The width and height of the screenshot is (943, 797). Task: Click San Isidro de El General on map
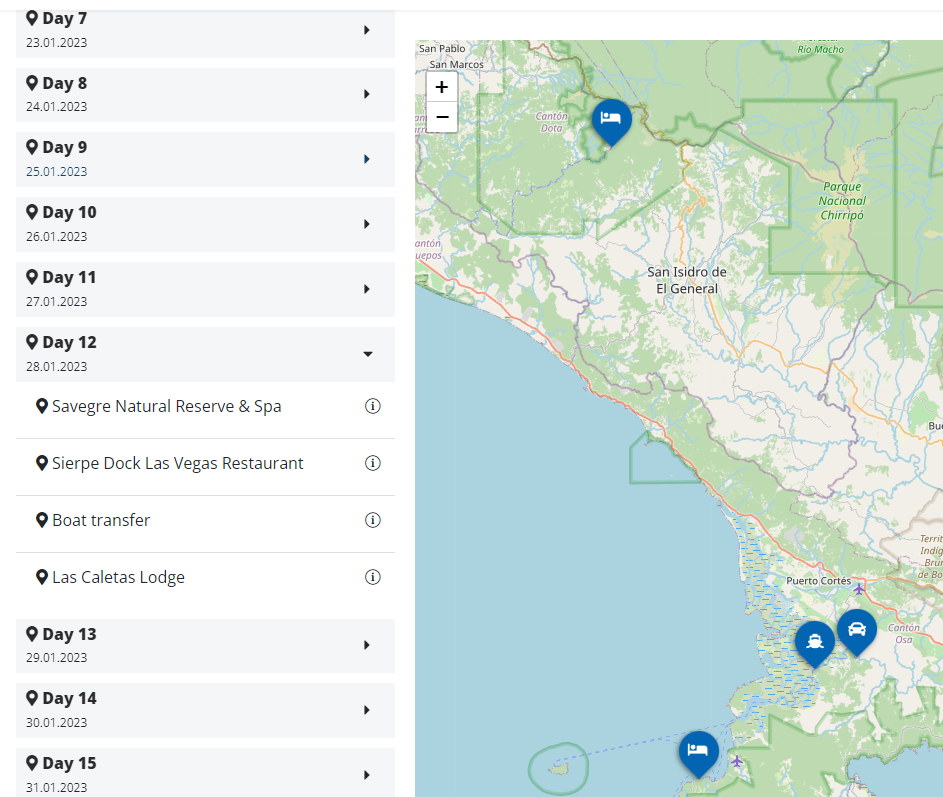[686, 280]
